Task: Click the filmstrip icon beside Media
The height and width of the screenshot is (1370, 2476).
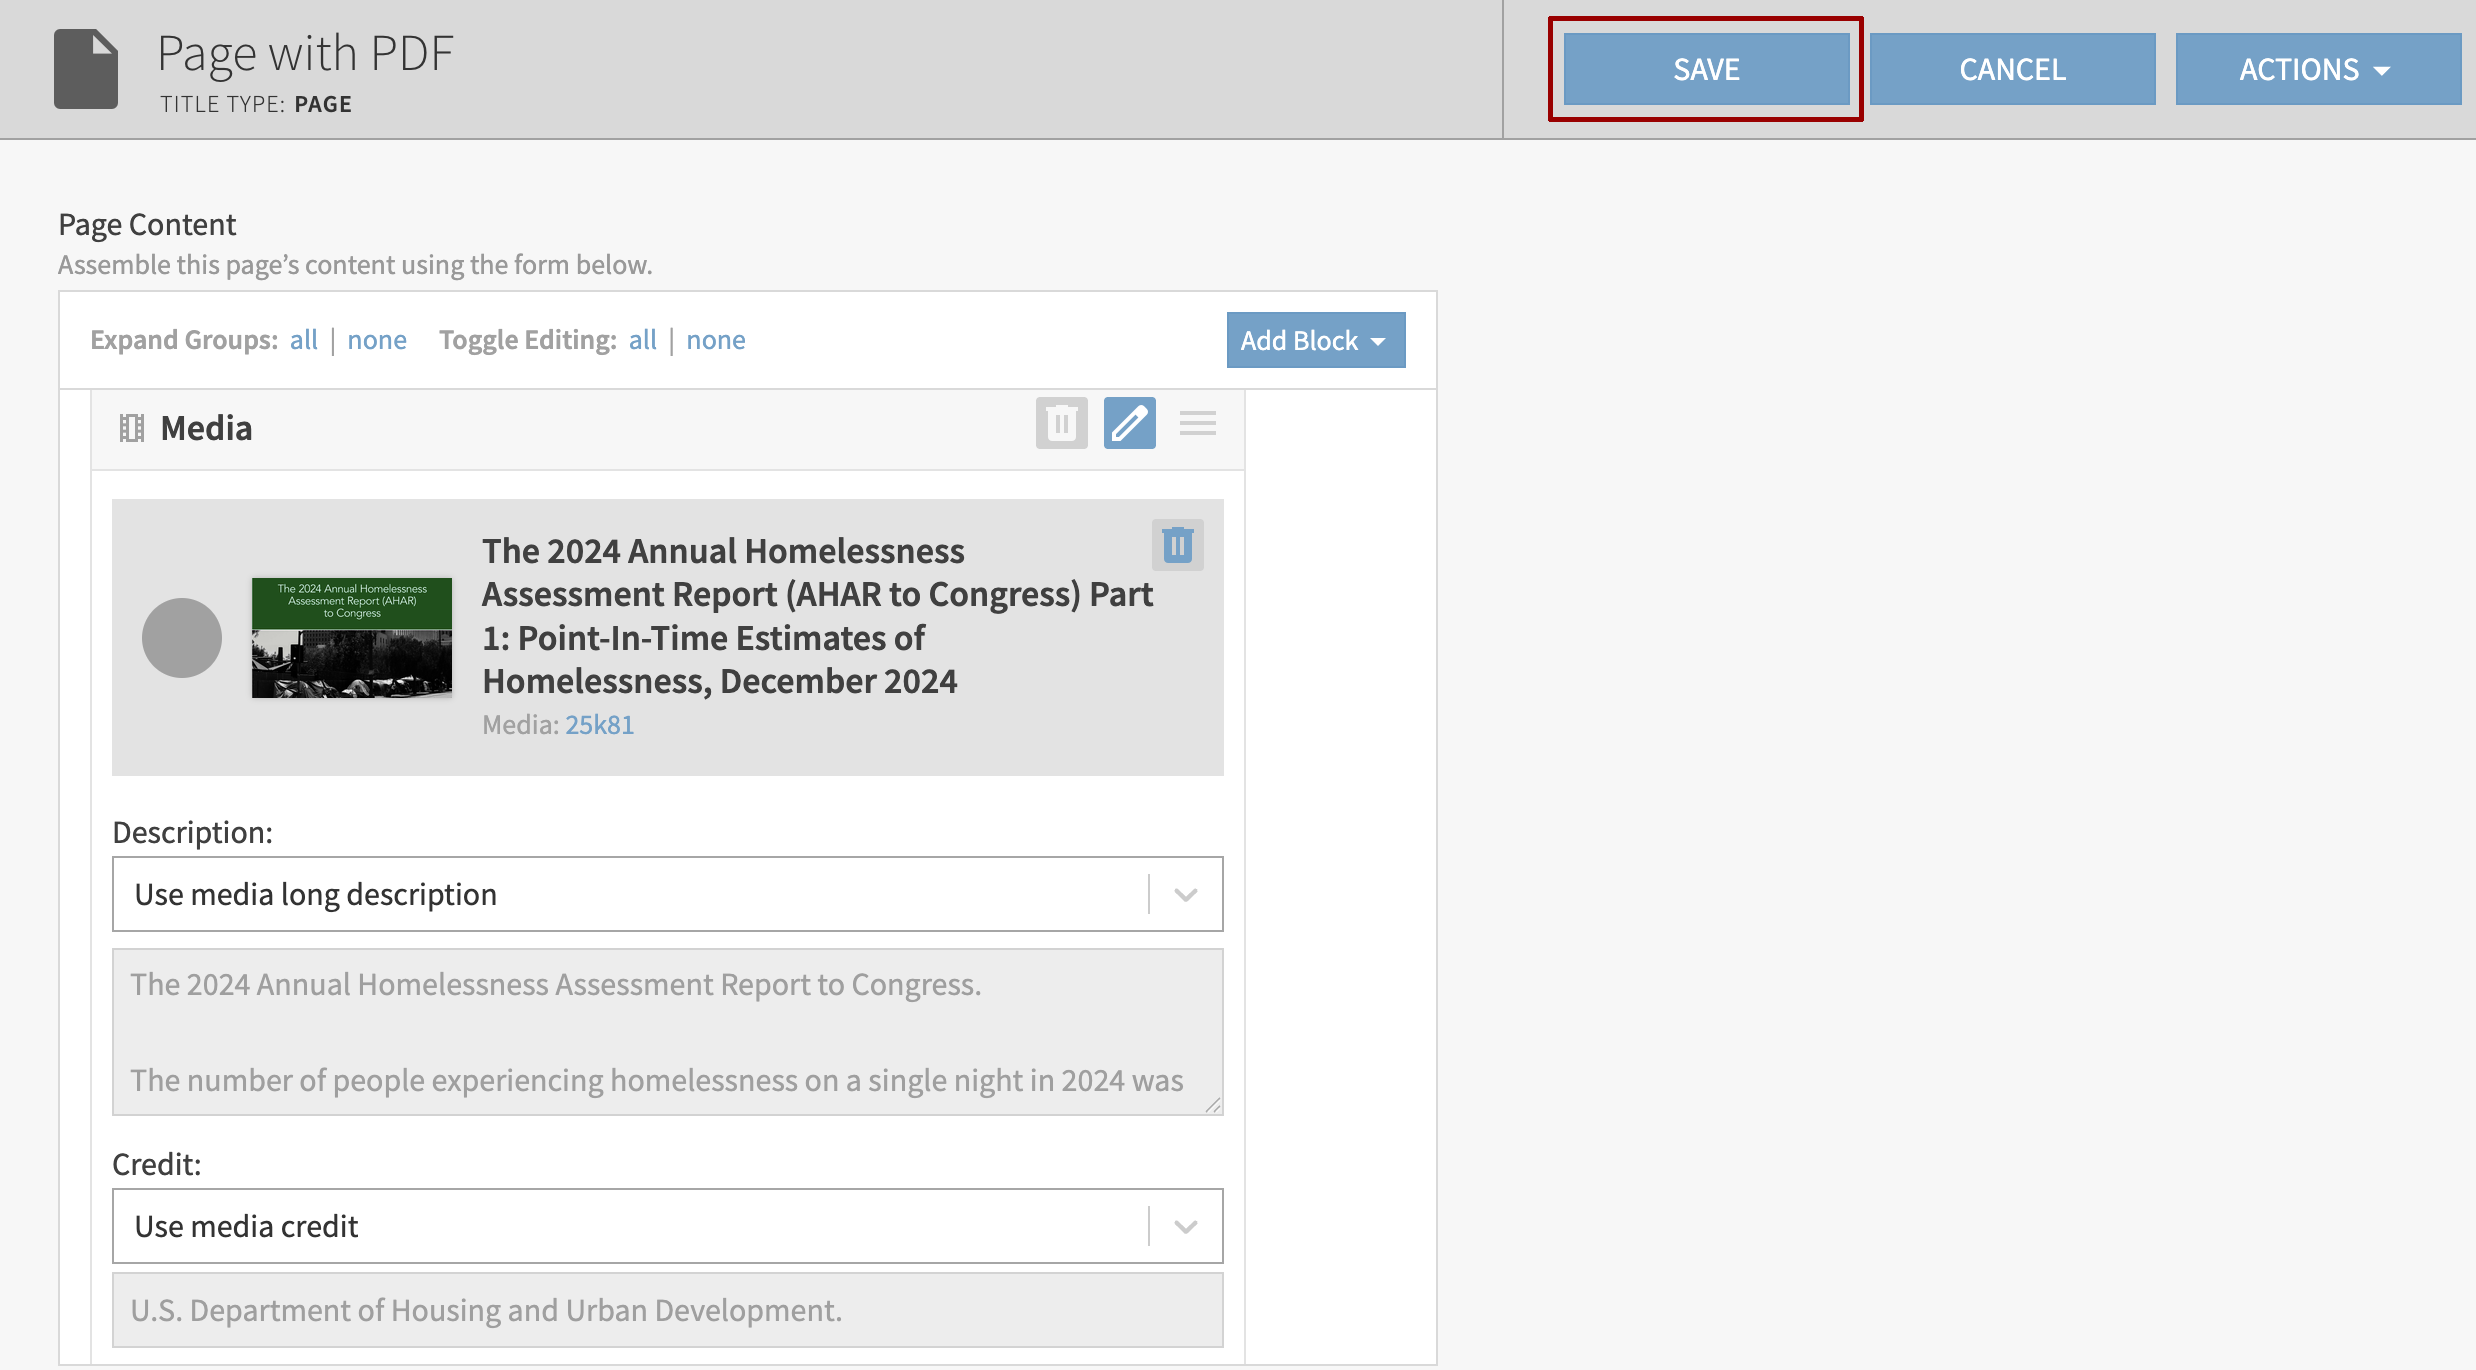Action: [x=131, y=428]
